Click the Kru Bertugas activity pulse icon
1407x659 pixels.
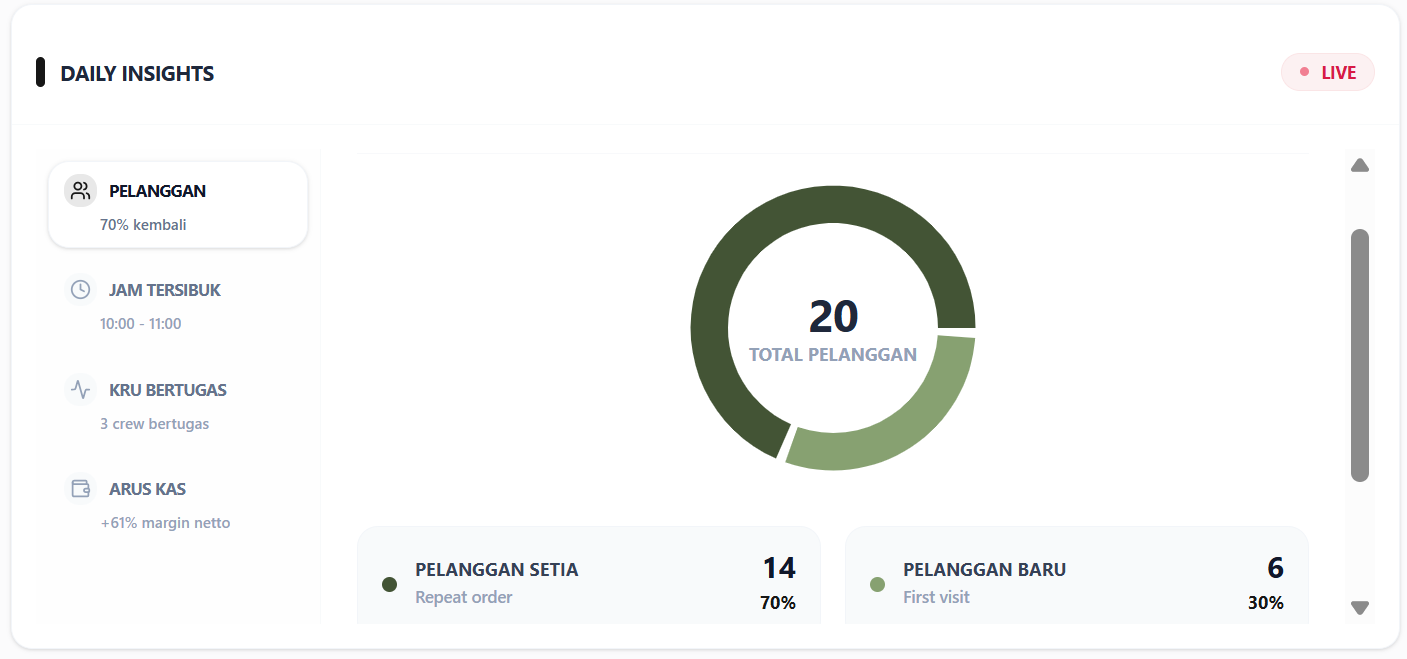click(80, 389)
